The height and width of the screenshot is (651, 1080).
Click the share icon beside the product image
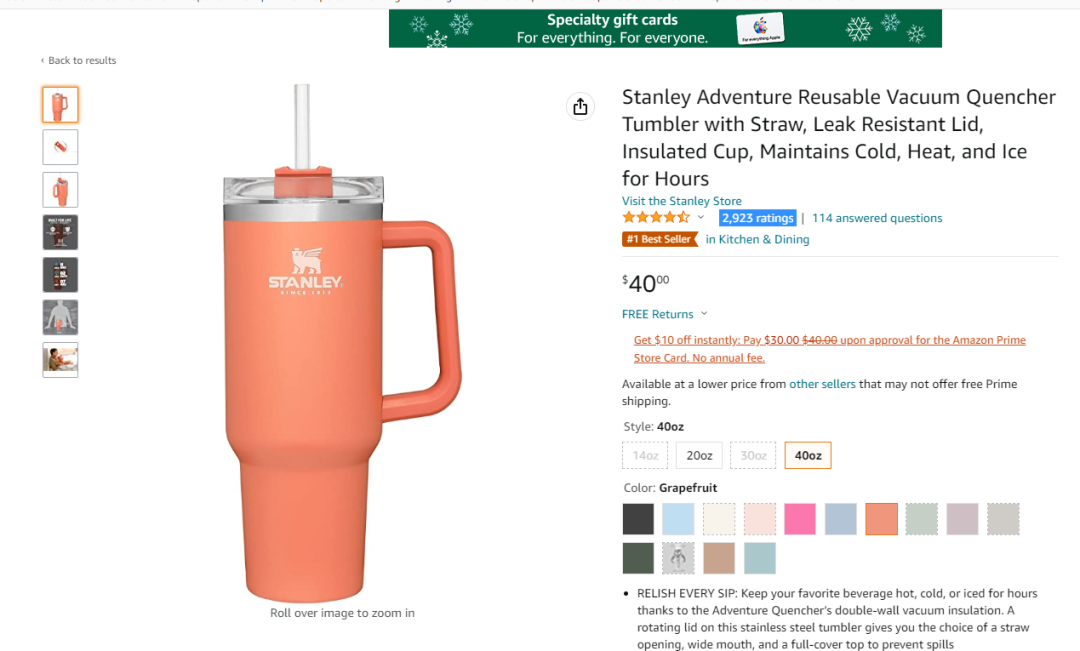pos(580,107)
